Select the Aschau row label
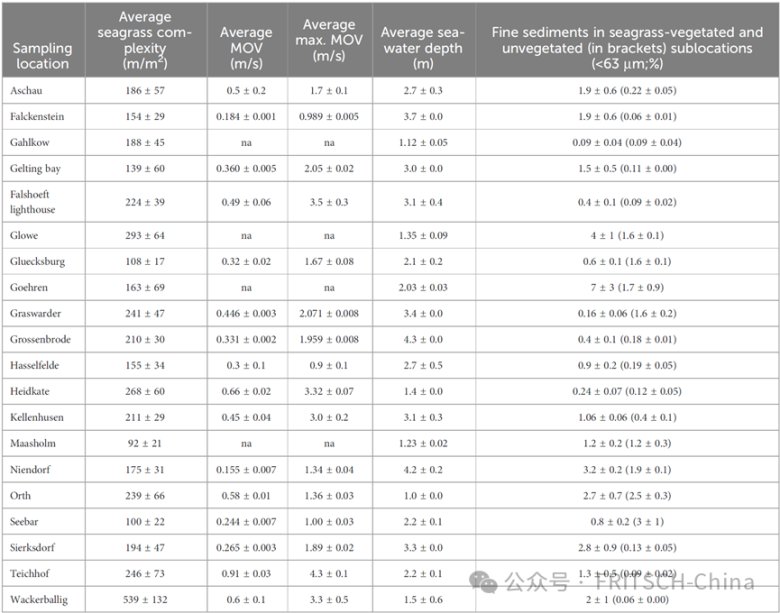 pos(29,90)
